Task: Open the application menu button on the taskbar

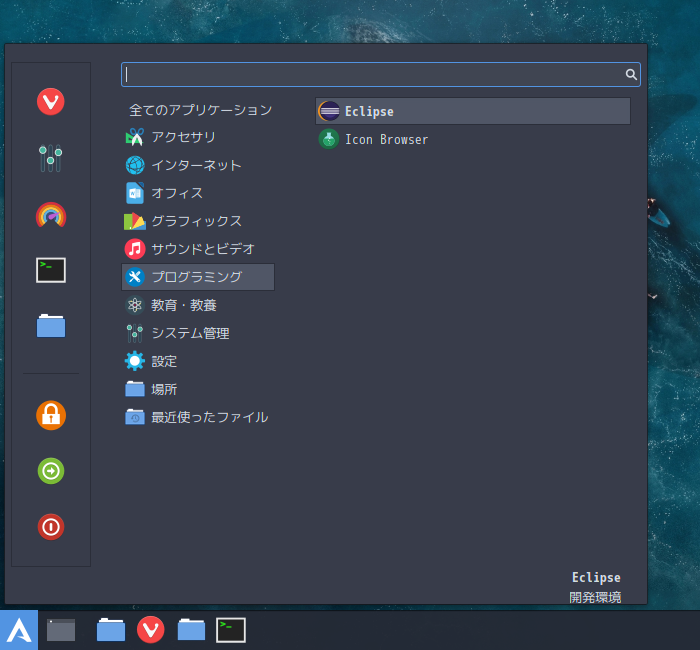Action: pos(19,630)
